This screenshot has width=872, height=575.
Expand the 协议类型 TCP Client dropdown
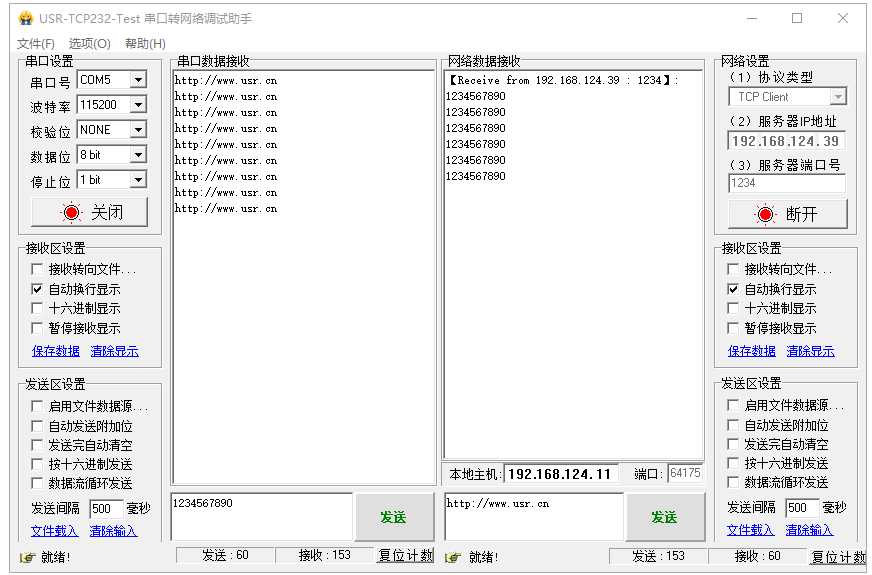[838, 97]
